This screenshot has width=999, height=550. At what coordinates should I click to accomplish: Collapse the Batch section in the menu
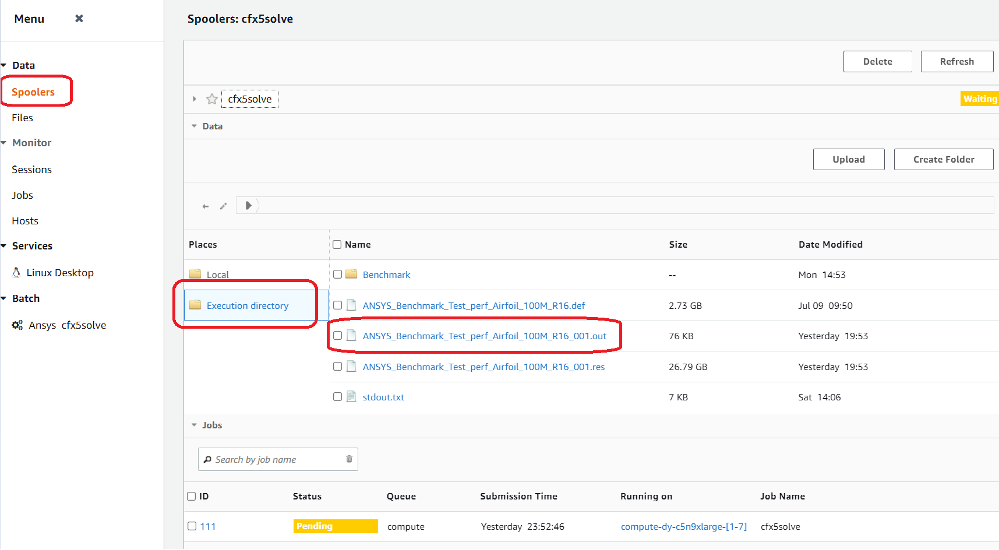pos(4,298)
